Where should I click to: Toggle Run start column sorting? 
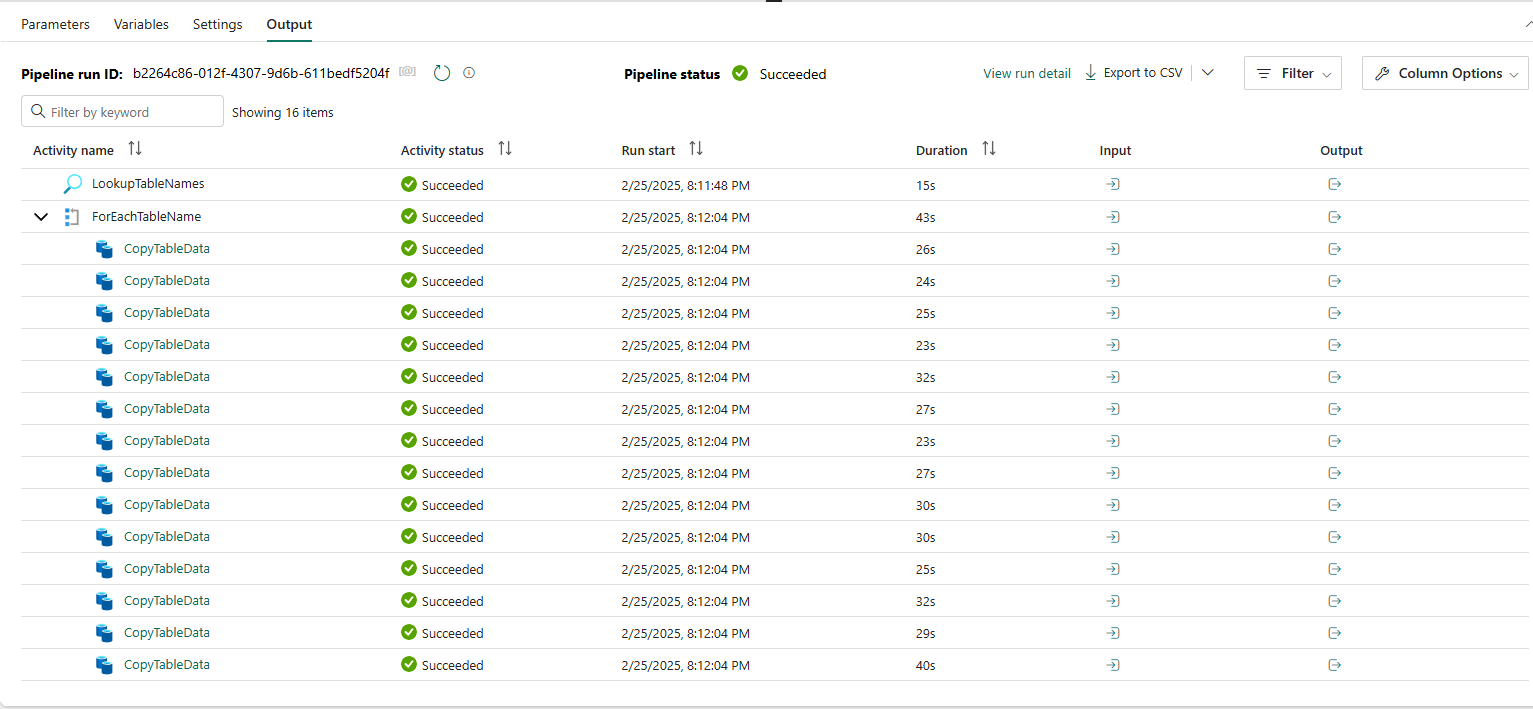point(696,148)
